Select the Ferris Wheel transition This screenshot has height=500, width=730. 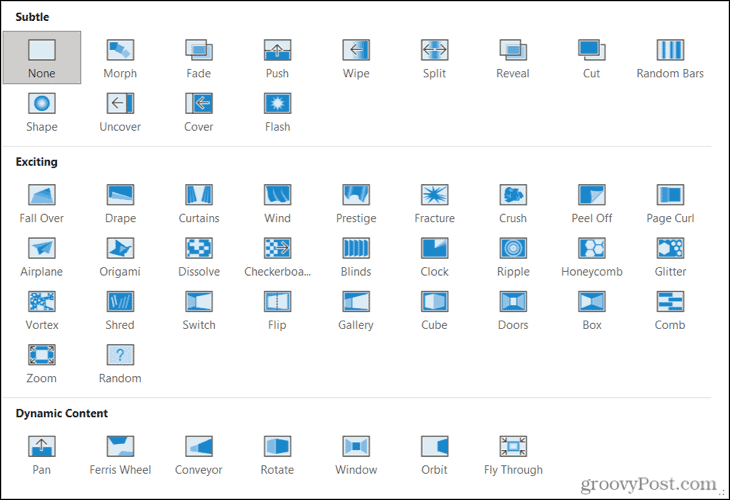point(120,455)
